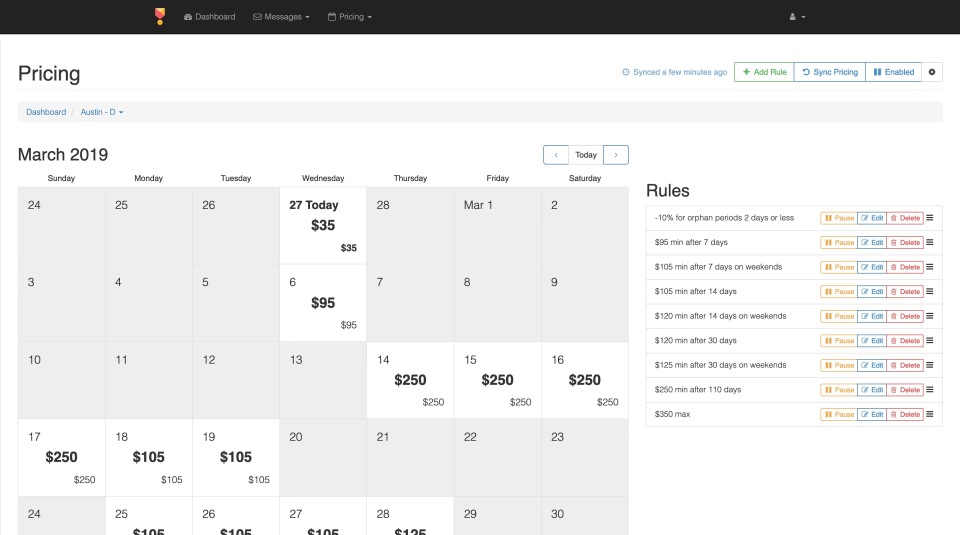Select March 18 cell priced $105
This screenshot has height=535, width=960.
149,457
